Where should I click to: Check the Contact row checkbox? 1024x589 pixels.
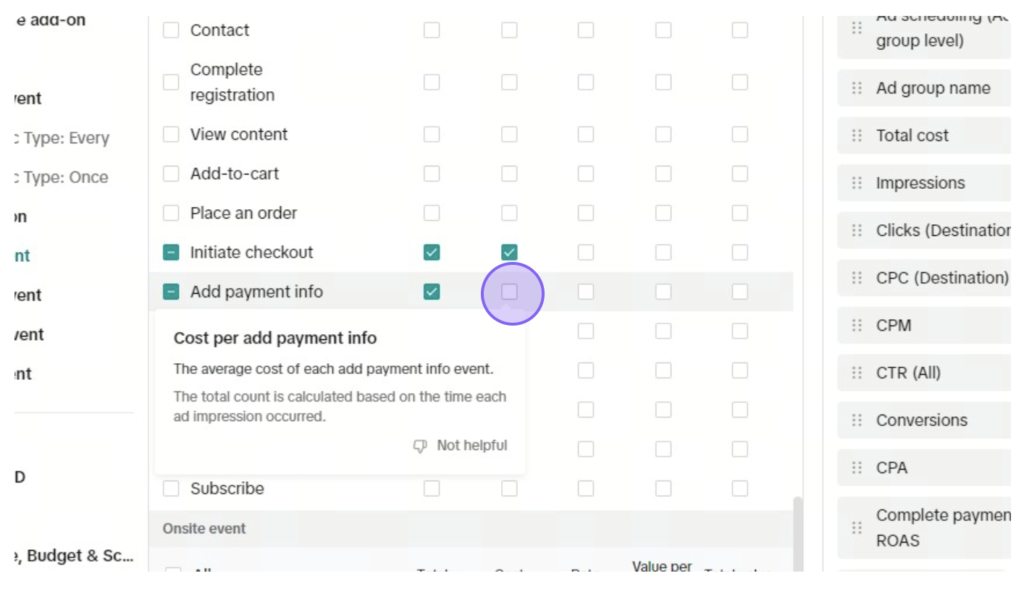coord(171,30)
